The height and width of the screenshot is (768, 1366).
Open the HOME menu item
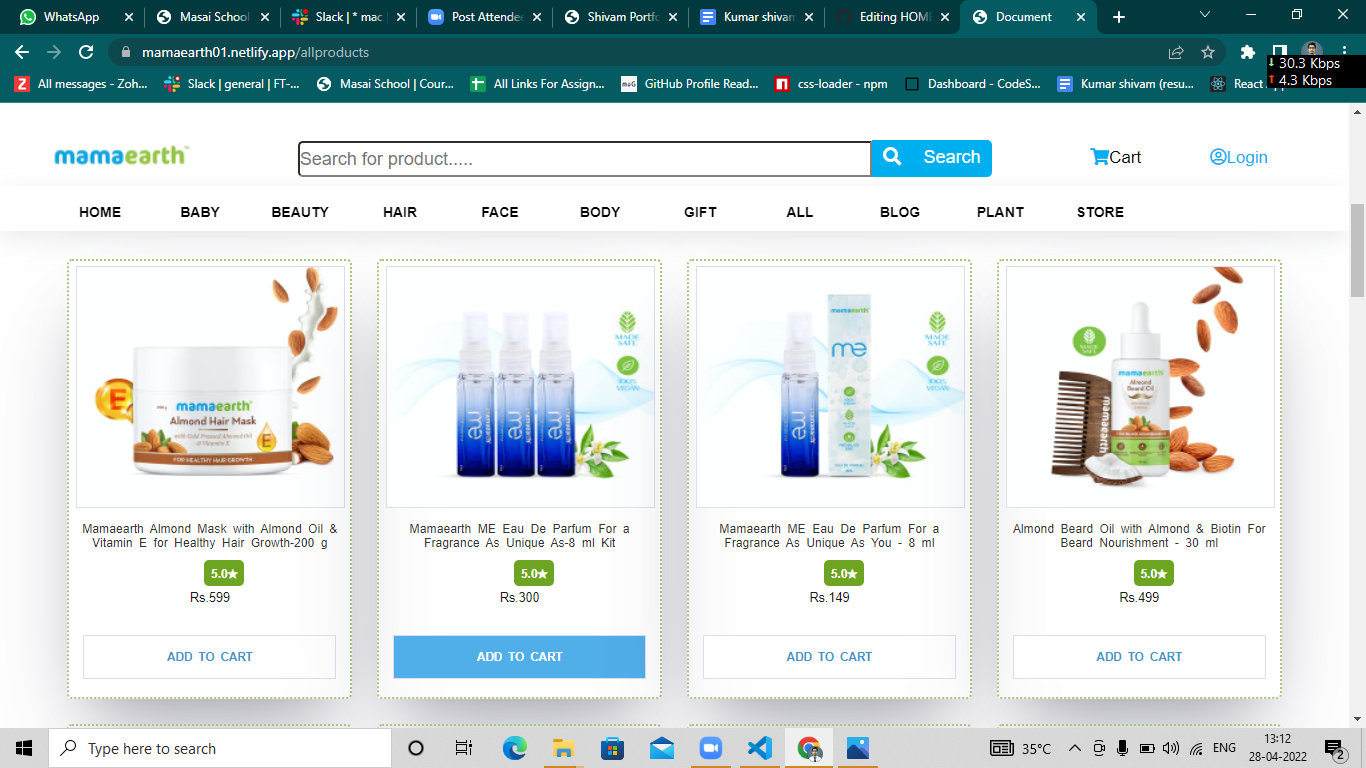coord(100,212)
